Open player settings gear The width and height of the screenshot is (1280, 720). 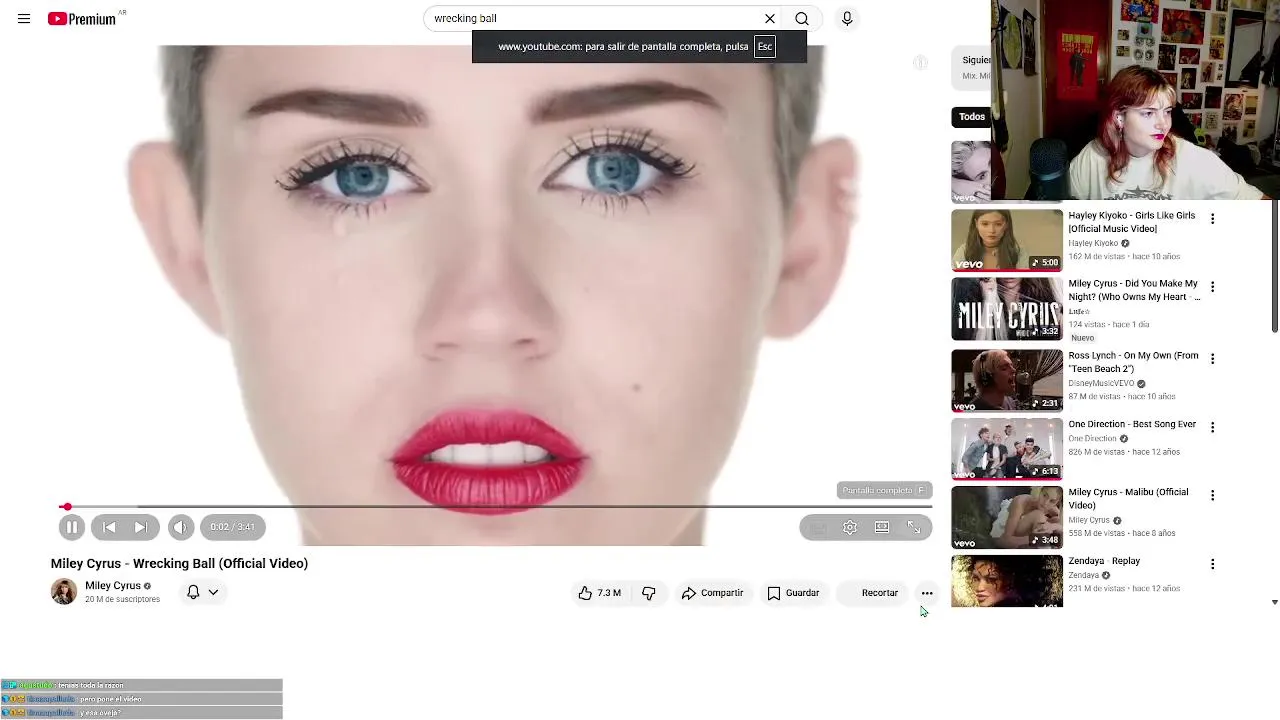850,527
